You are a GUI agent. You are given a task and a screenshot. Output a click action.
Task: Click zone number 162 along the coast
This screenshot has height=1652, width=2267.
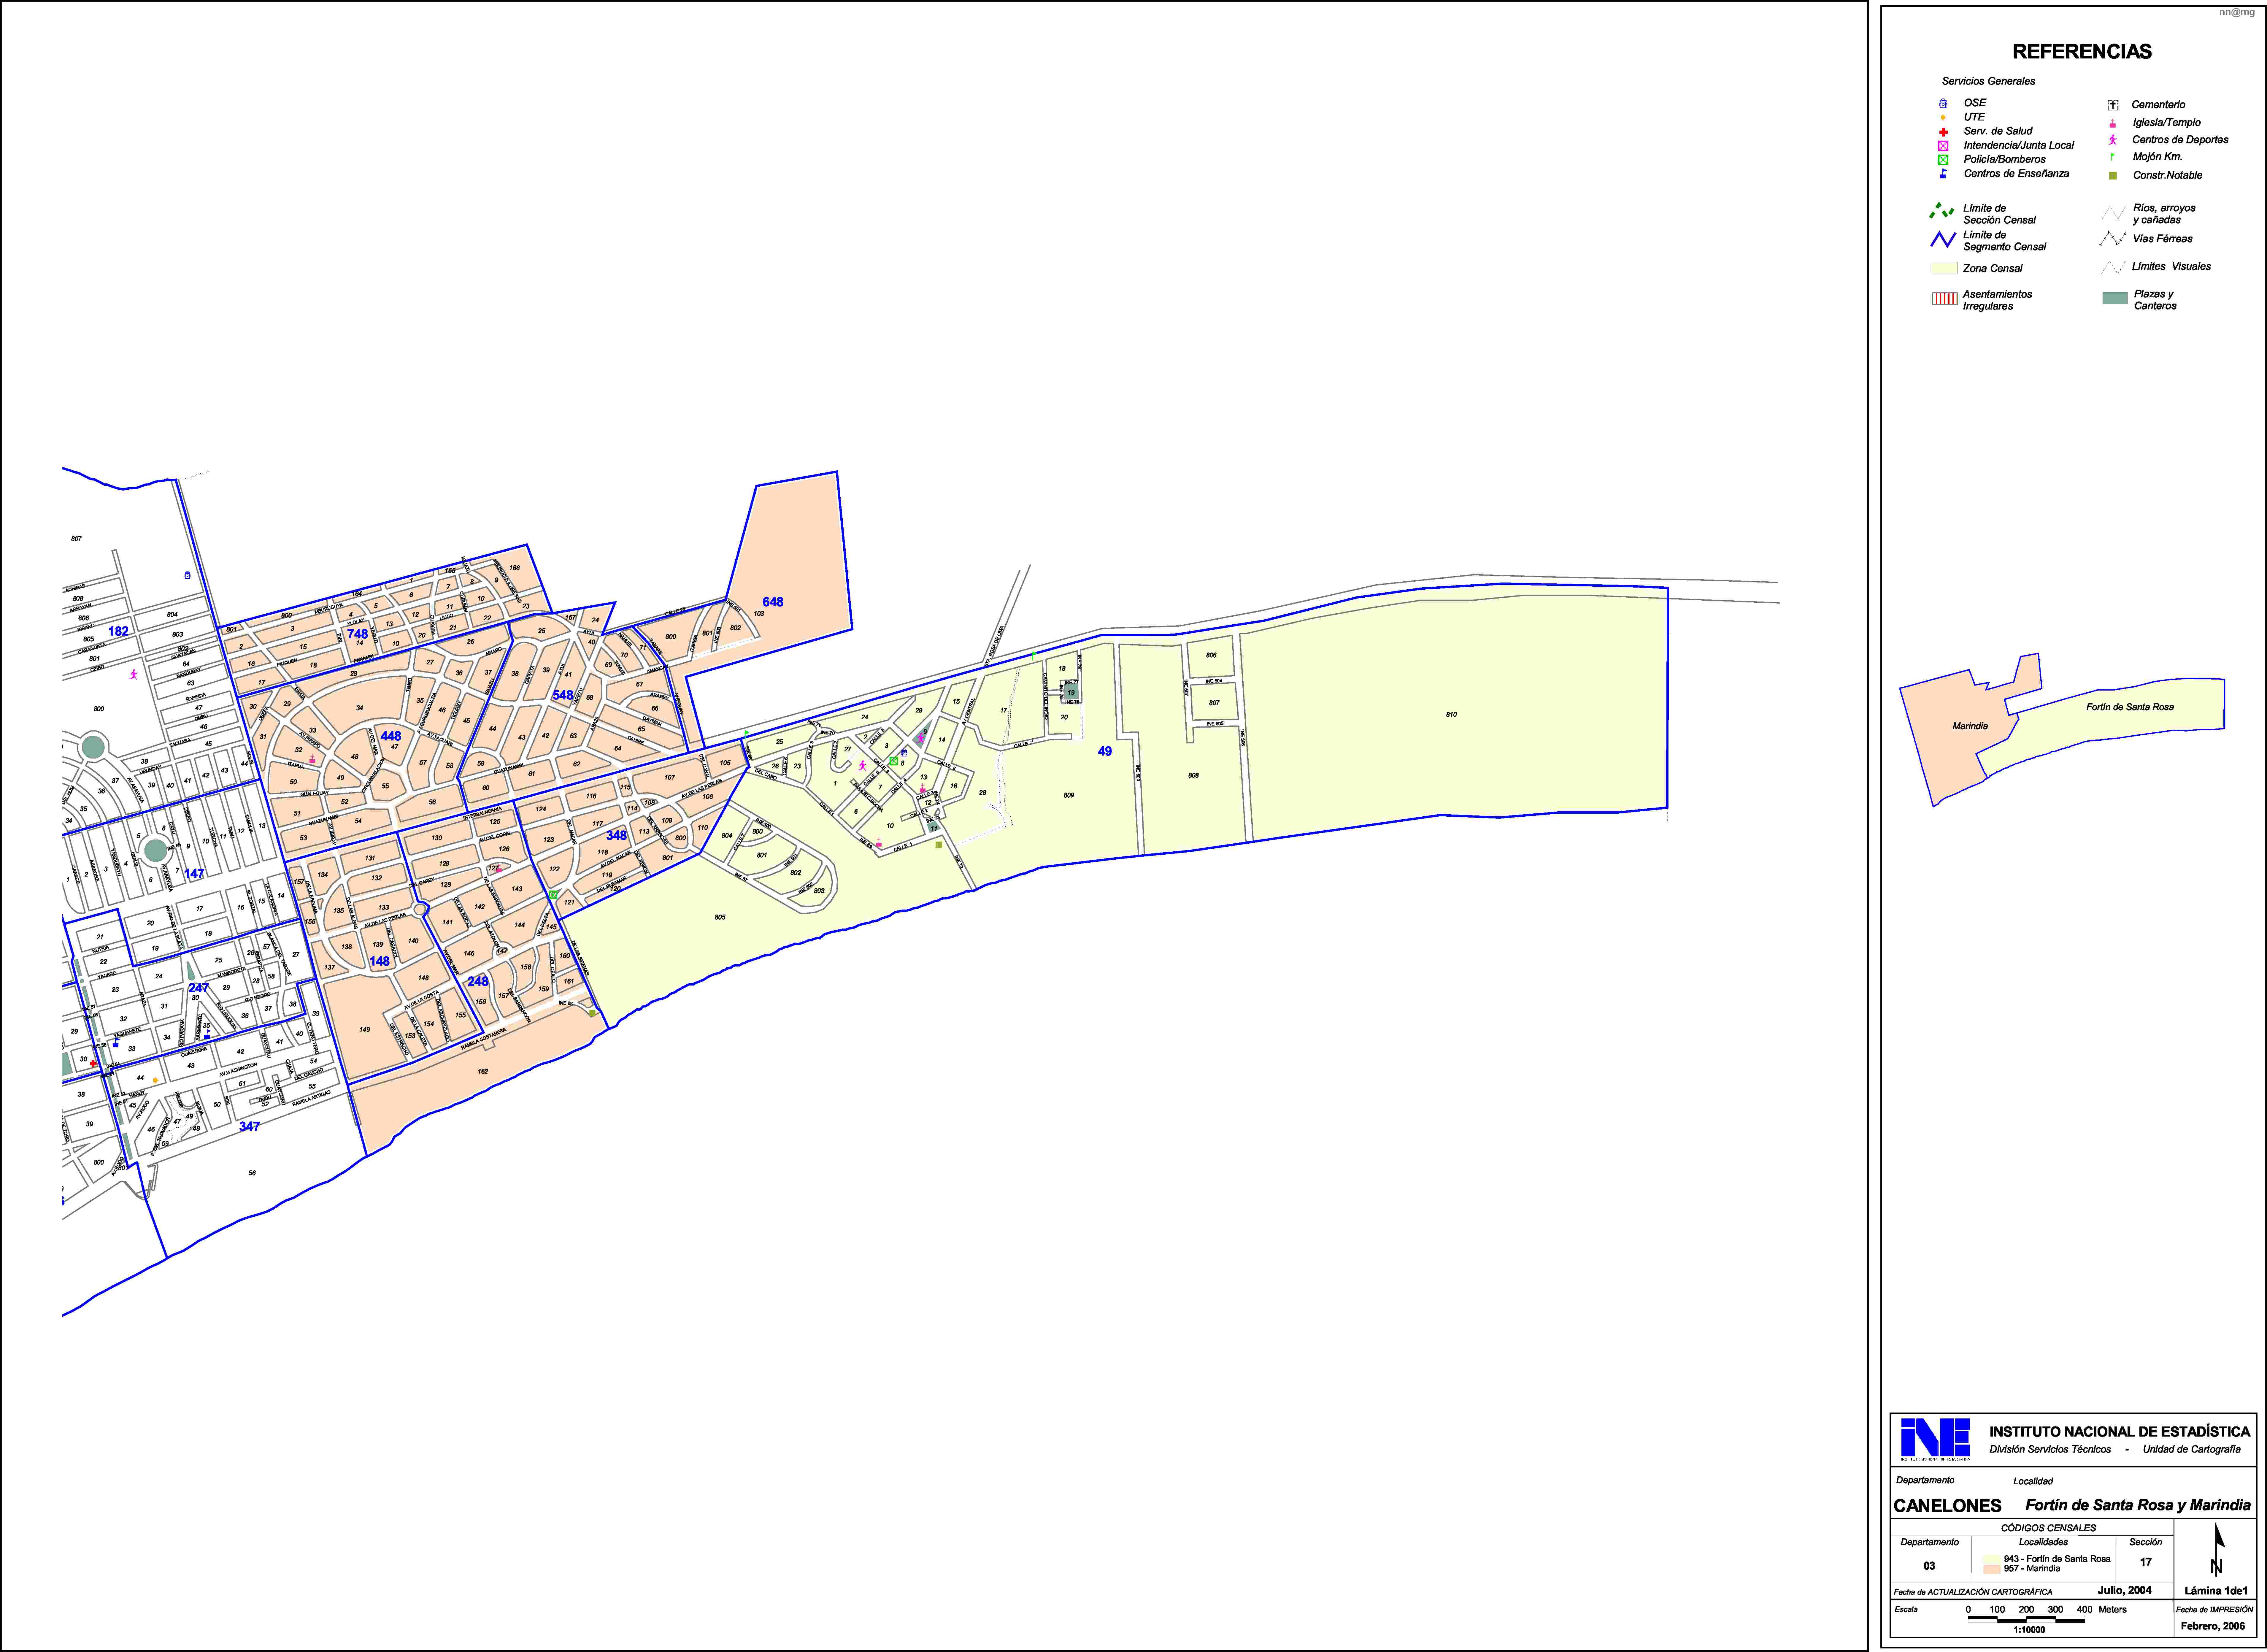click(483, 1072)
